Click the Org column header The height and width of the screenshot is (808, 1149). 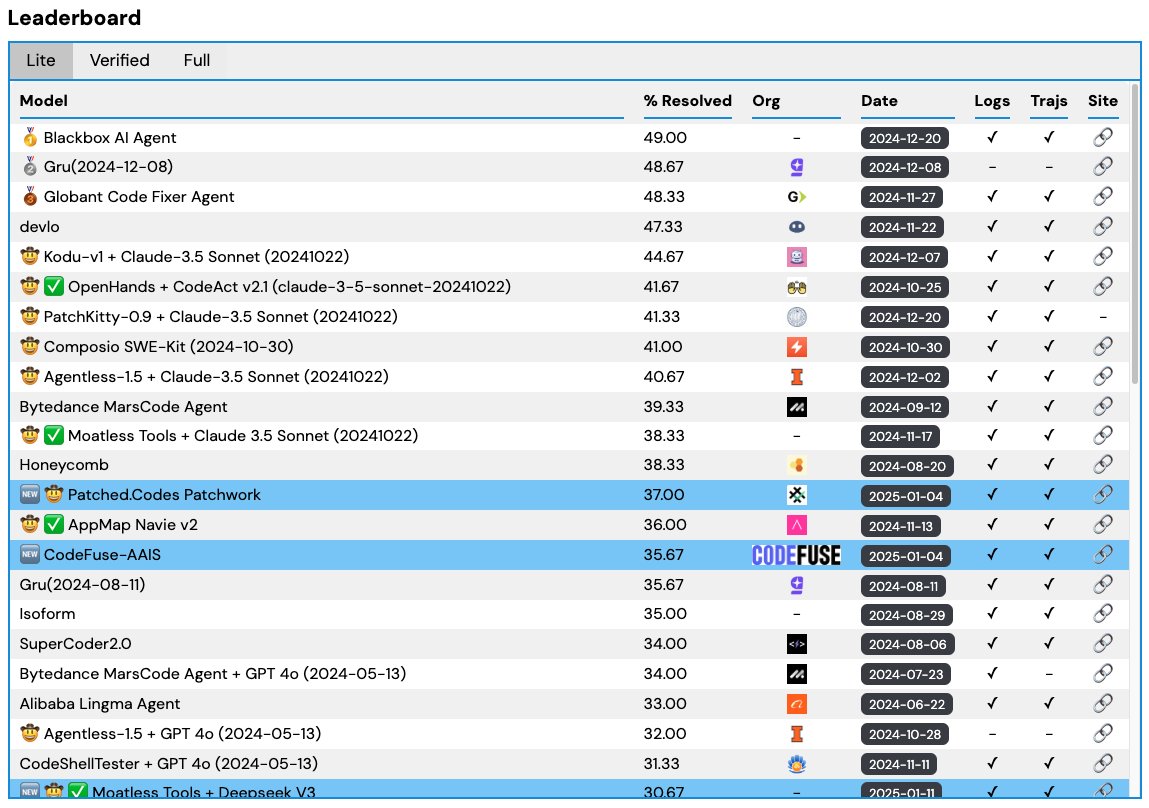(x=766, y=101)
